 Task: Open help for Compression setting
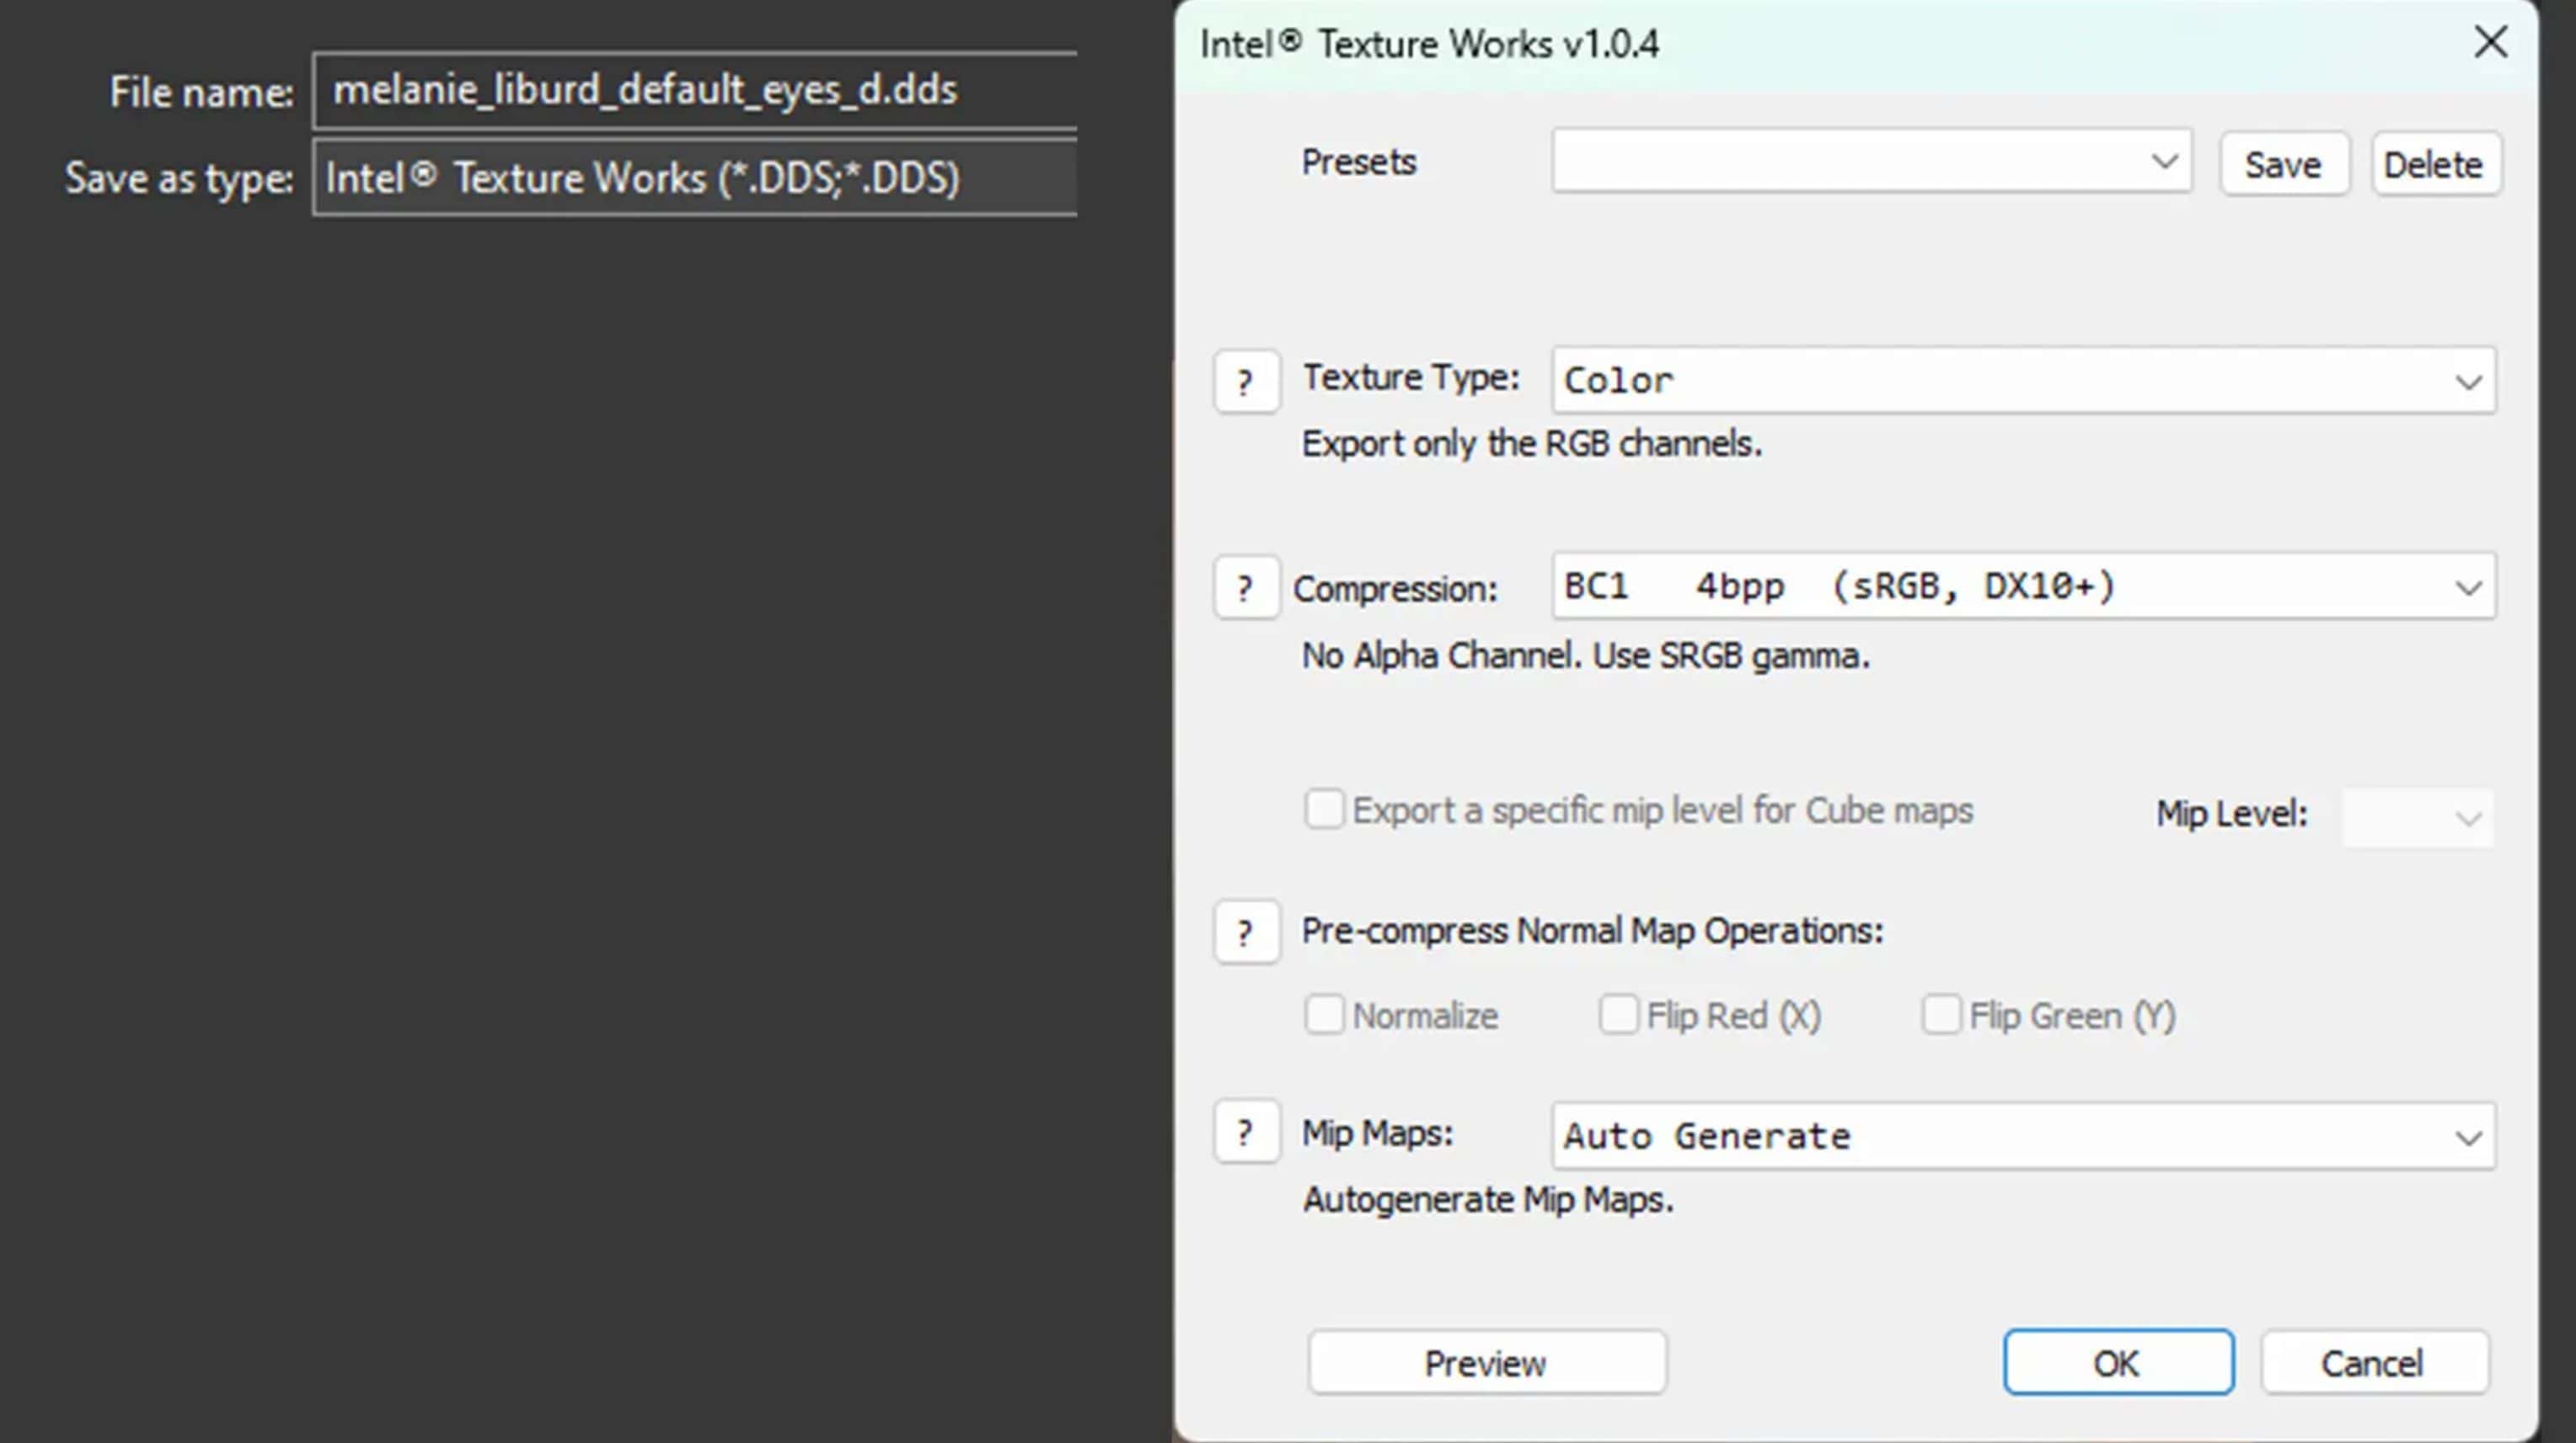(1246, 588)
